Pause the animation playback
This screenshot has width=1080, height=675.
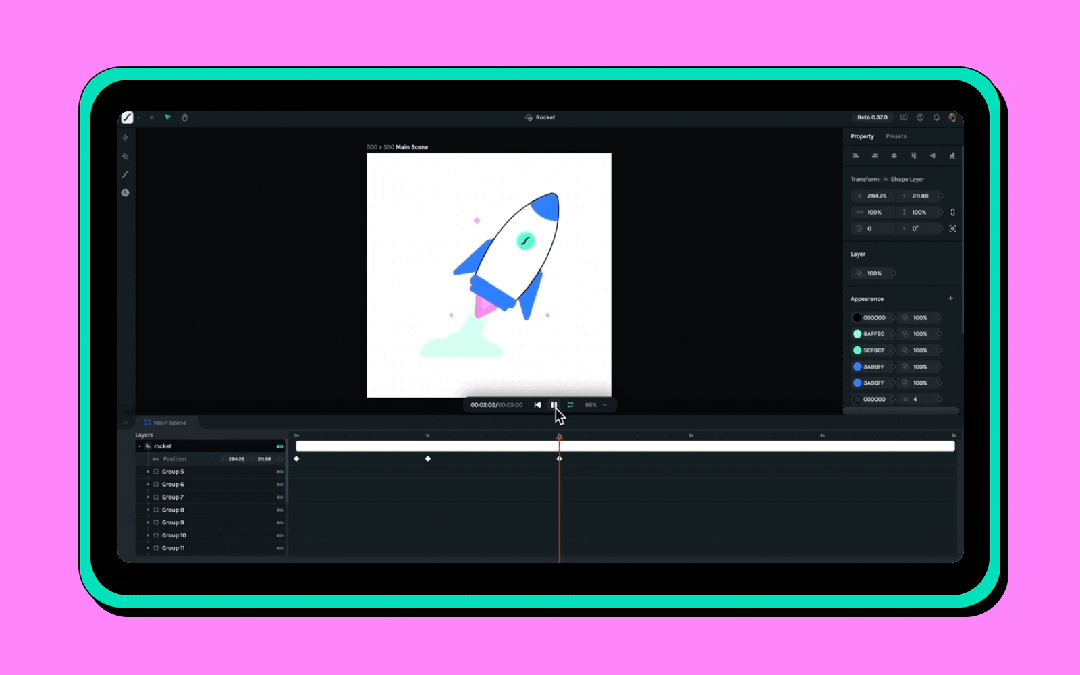click(x=554, y=405)
